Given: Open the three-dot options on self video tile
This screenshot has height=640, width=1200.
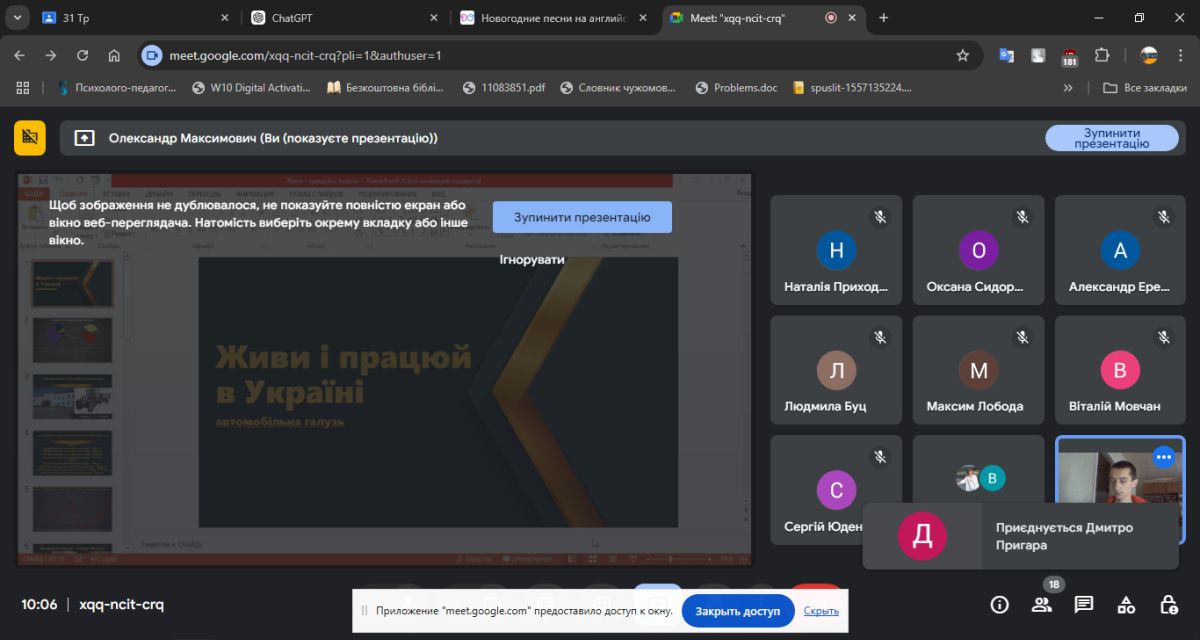Looking at the screenshot, I should click(1163, 457).
